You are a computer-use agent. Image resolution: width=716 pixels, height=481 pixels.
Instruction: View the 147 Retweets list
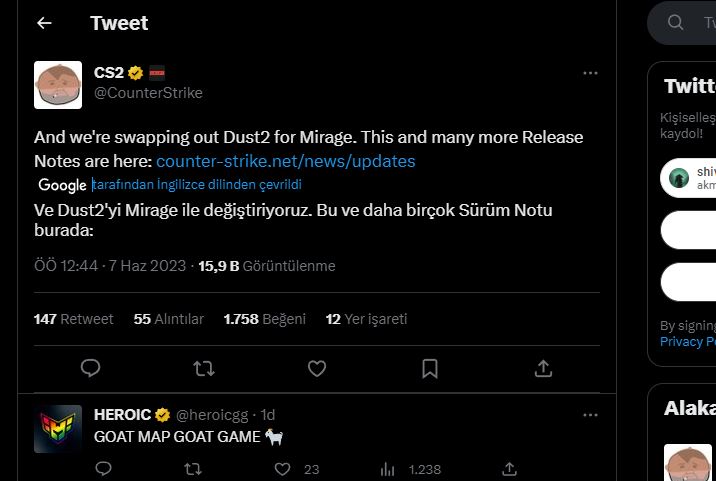[74, 319]
